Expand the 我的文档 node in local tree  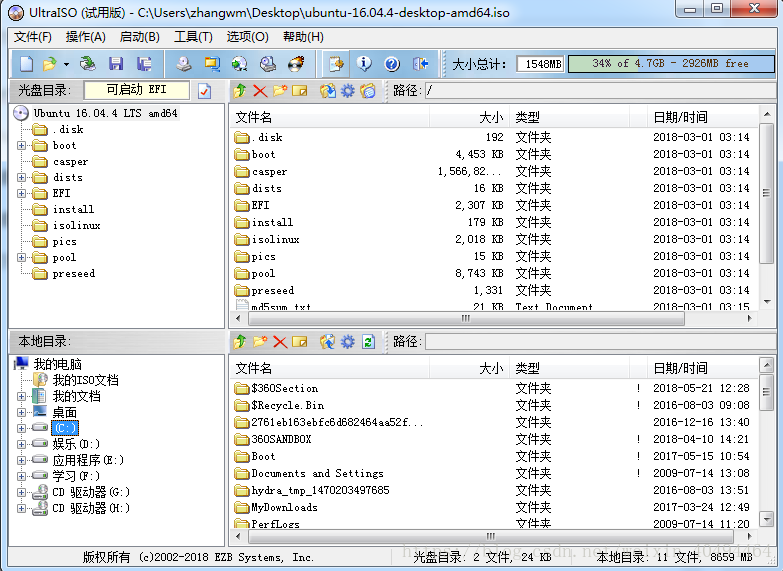pyautogui.click(x=21, y=396)
